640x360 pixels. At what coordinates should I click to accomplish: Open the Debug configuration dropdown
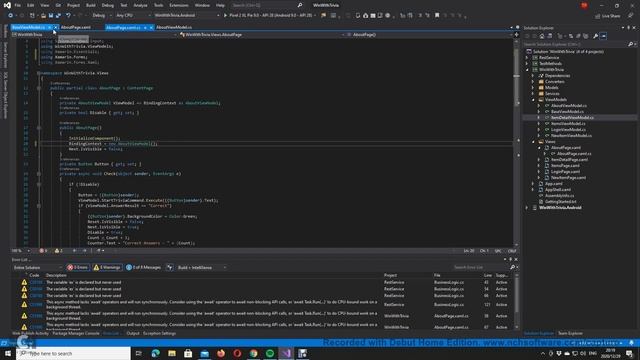click(x=101, y=16)
